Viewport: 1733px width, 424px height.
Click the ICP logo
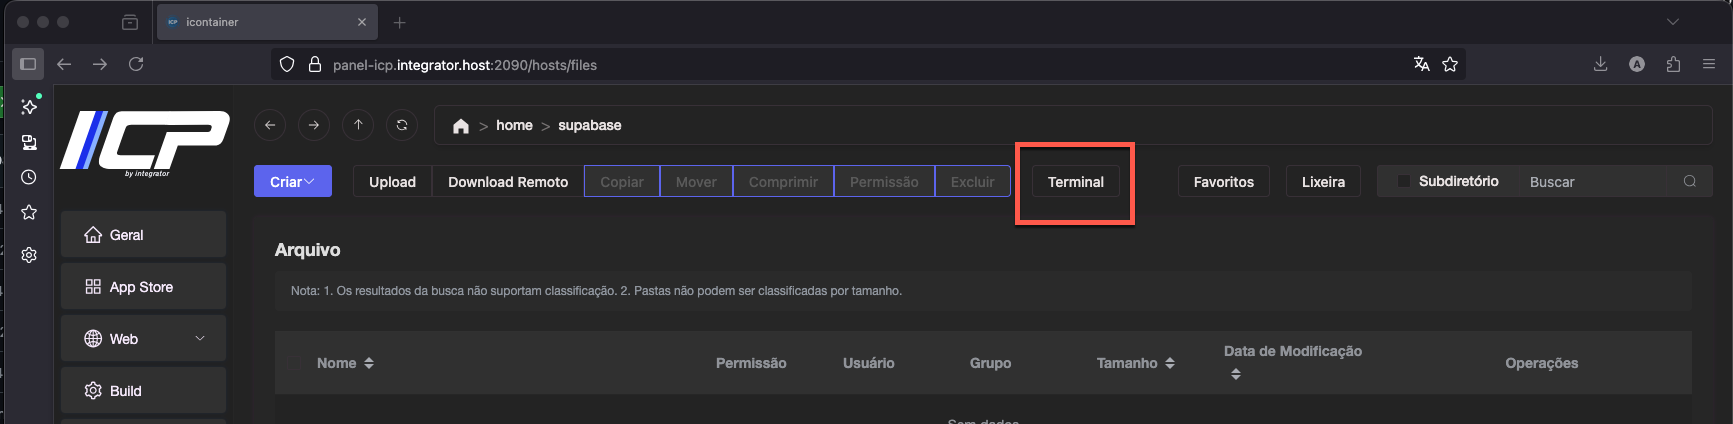[145, 142]
